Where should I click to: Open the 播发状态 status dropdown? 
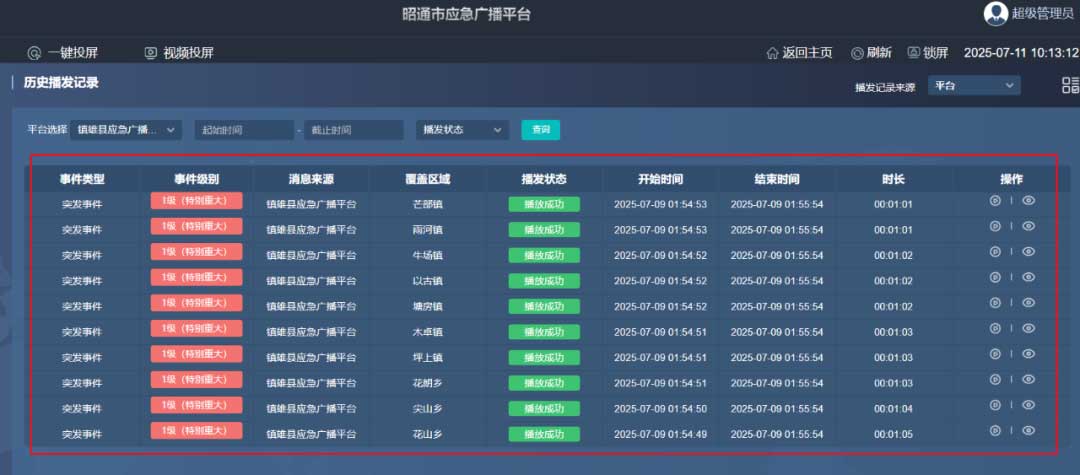click(461, 130)
